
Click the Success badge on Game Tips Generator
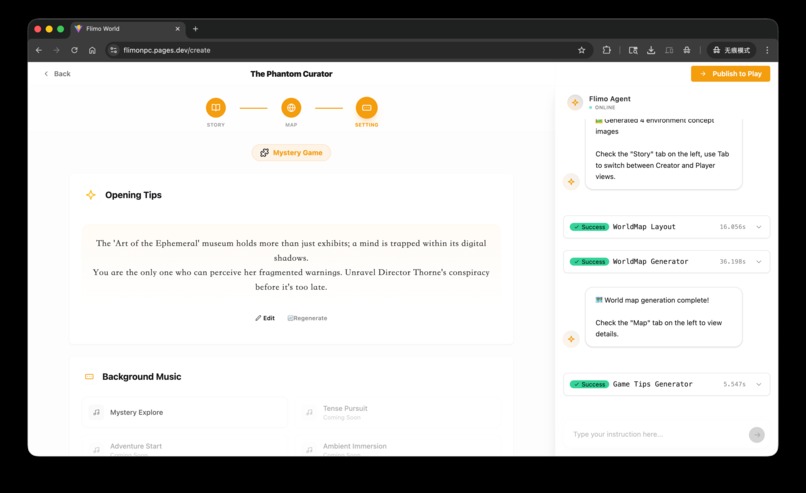(589, 384)
